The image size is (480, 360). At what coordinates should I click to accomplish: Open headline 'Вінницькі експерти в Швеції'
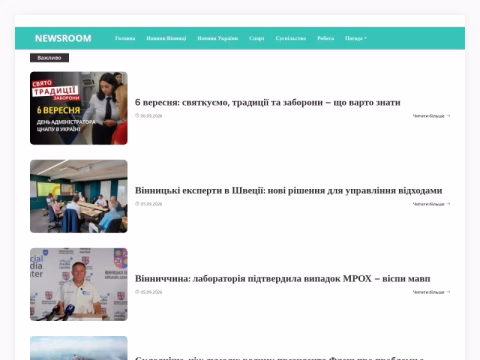coord(289,190)
